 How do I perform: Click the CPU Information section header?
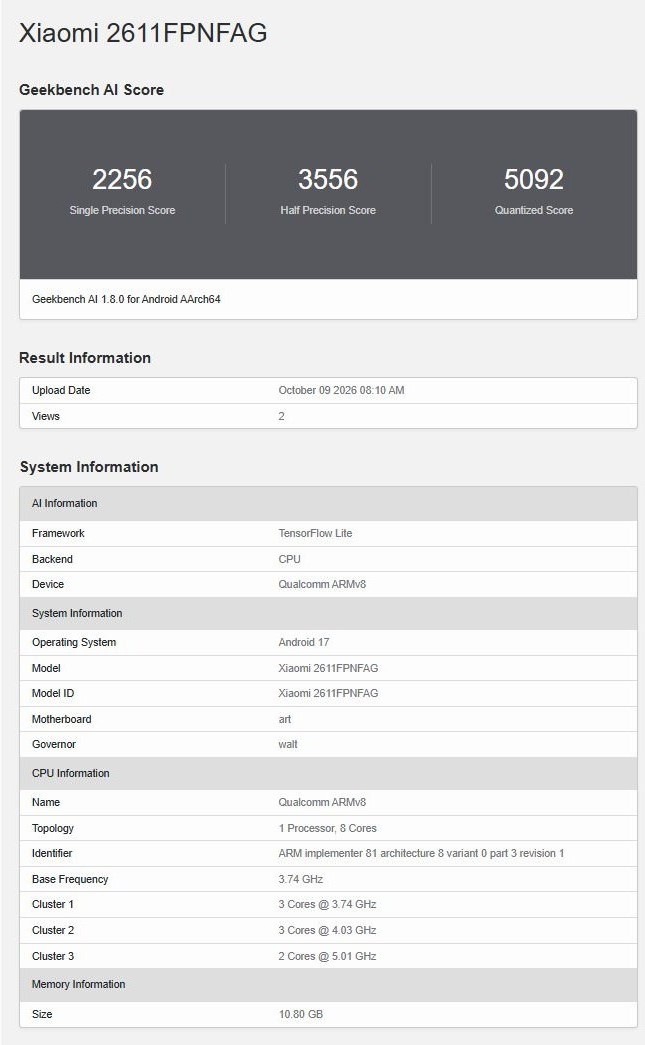point(328,773)
